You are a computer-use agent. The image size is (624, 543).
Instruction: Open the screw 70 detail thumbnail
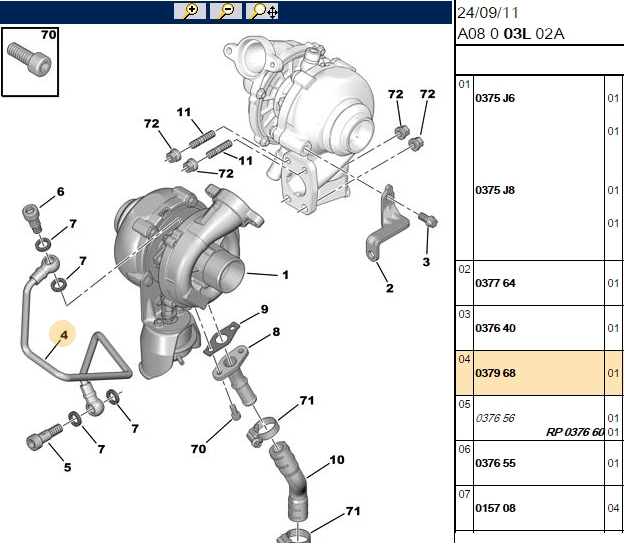tap(30, 62)
